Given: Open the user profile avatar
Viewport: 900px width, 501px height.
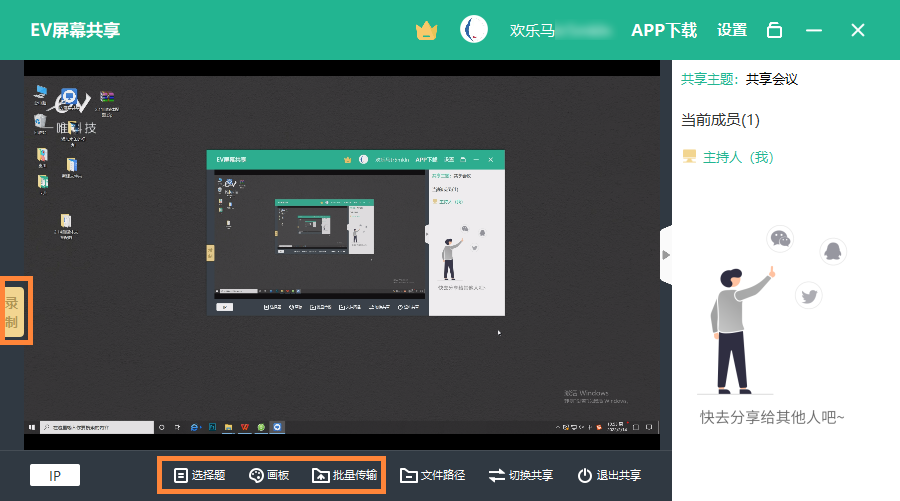Looking at the screenshot, I should click(x=474, y=30).
